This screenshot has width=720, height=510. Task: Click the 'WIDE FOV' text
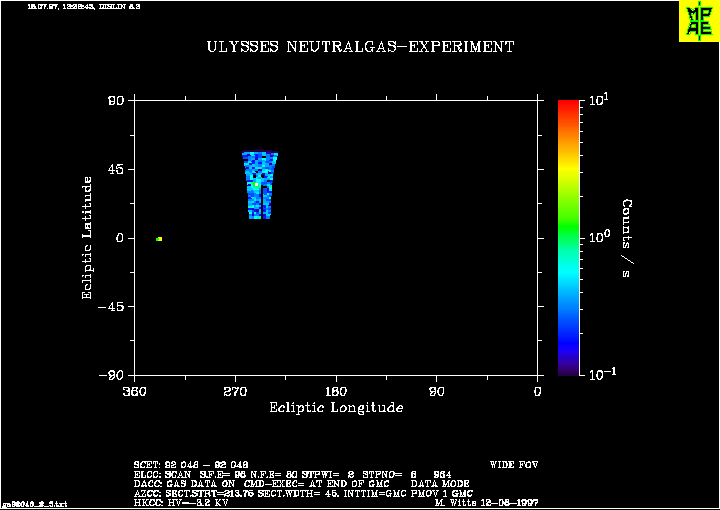point(514,465)
